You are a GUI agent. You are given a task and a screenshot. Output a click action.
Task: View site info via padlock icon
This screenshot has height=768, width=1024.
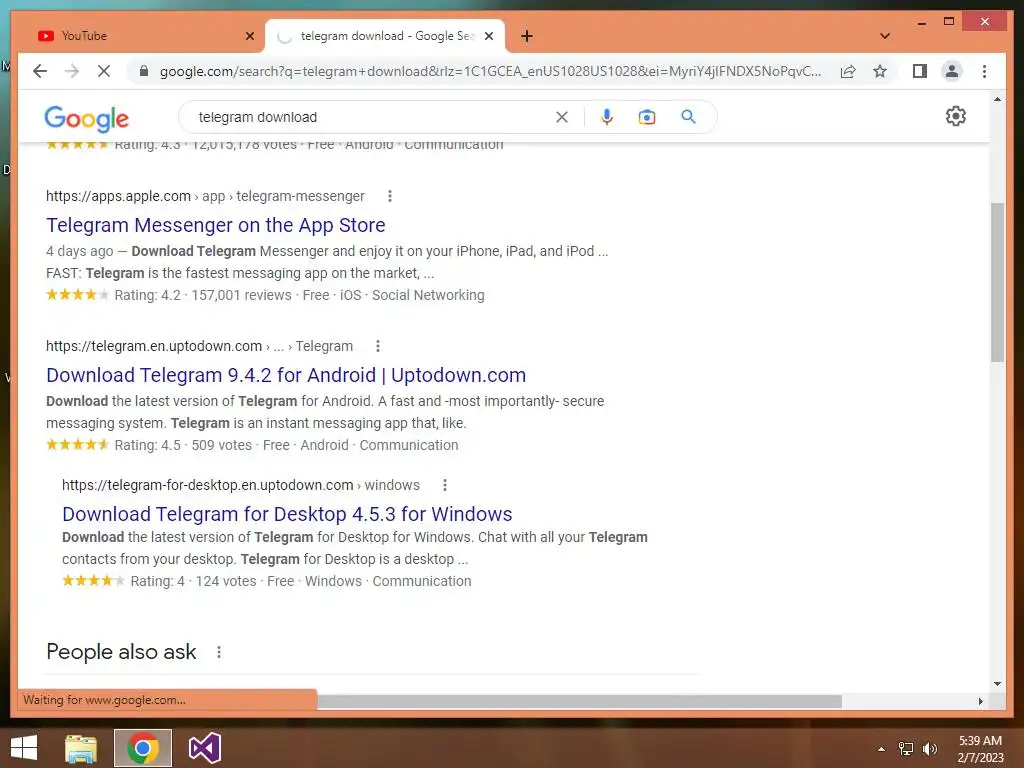pos(144,71)
